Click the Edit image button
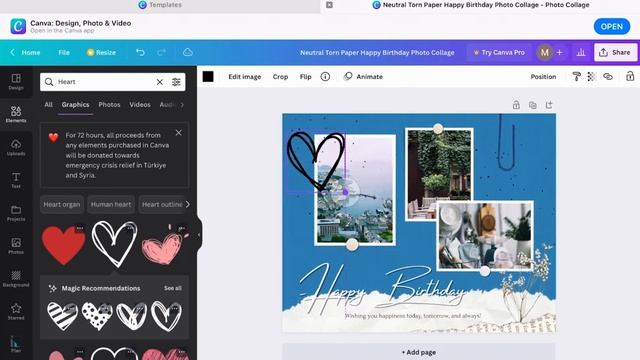Image resolution: width=640 pixels, height=360 pixels. tap(244, 76)
